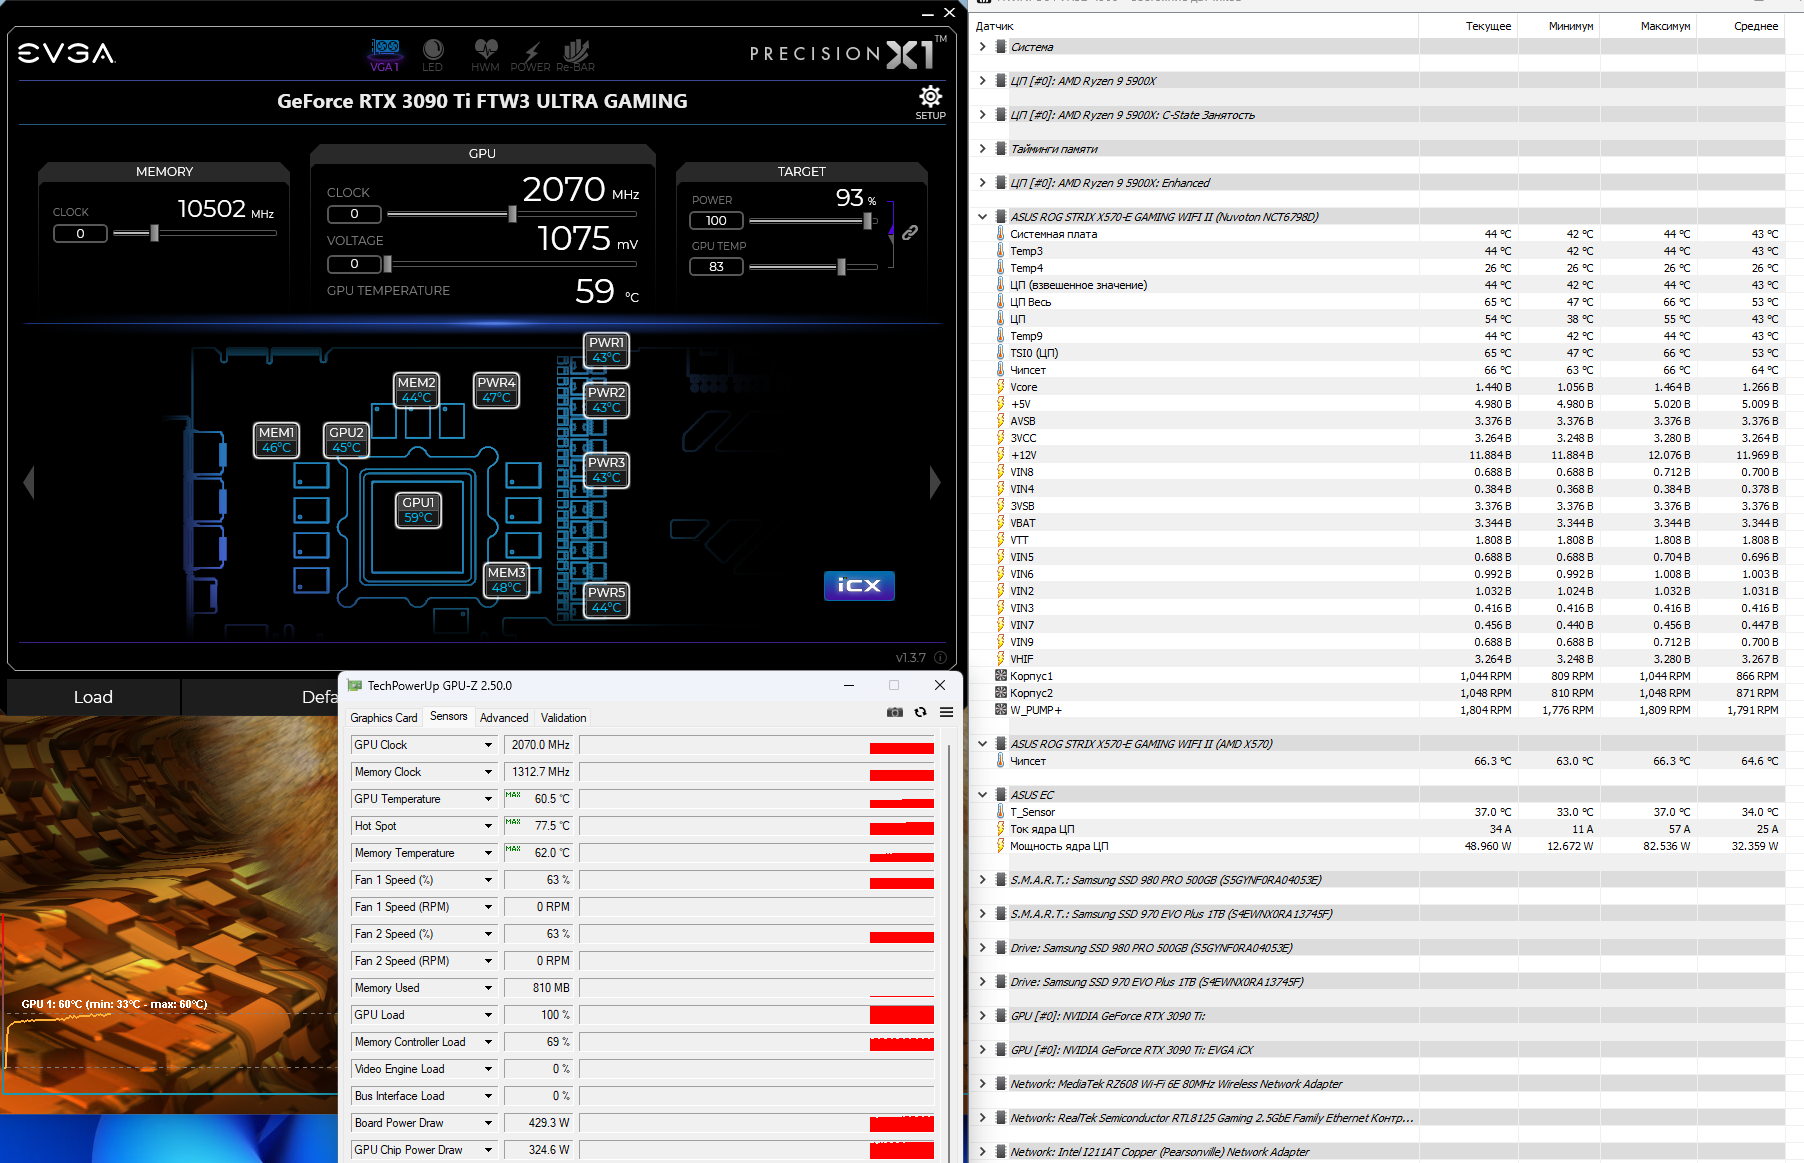Viewport: 1804px width, 1163px height.
Task: Toggle the chain link between Power and GPU Temp targets
Action: 910,232
